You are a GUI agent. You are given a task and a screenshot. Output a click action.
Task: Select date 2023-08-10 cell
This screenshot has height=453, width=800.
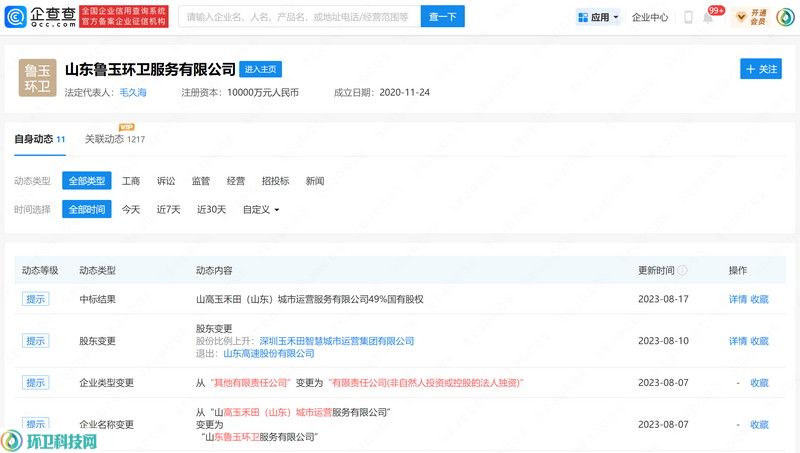663,341
